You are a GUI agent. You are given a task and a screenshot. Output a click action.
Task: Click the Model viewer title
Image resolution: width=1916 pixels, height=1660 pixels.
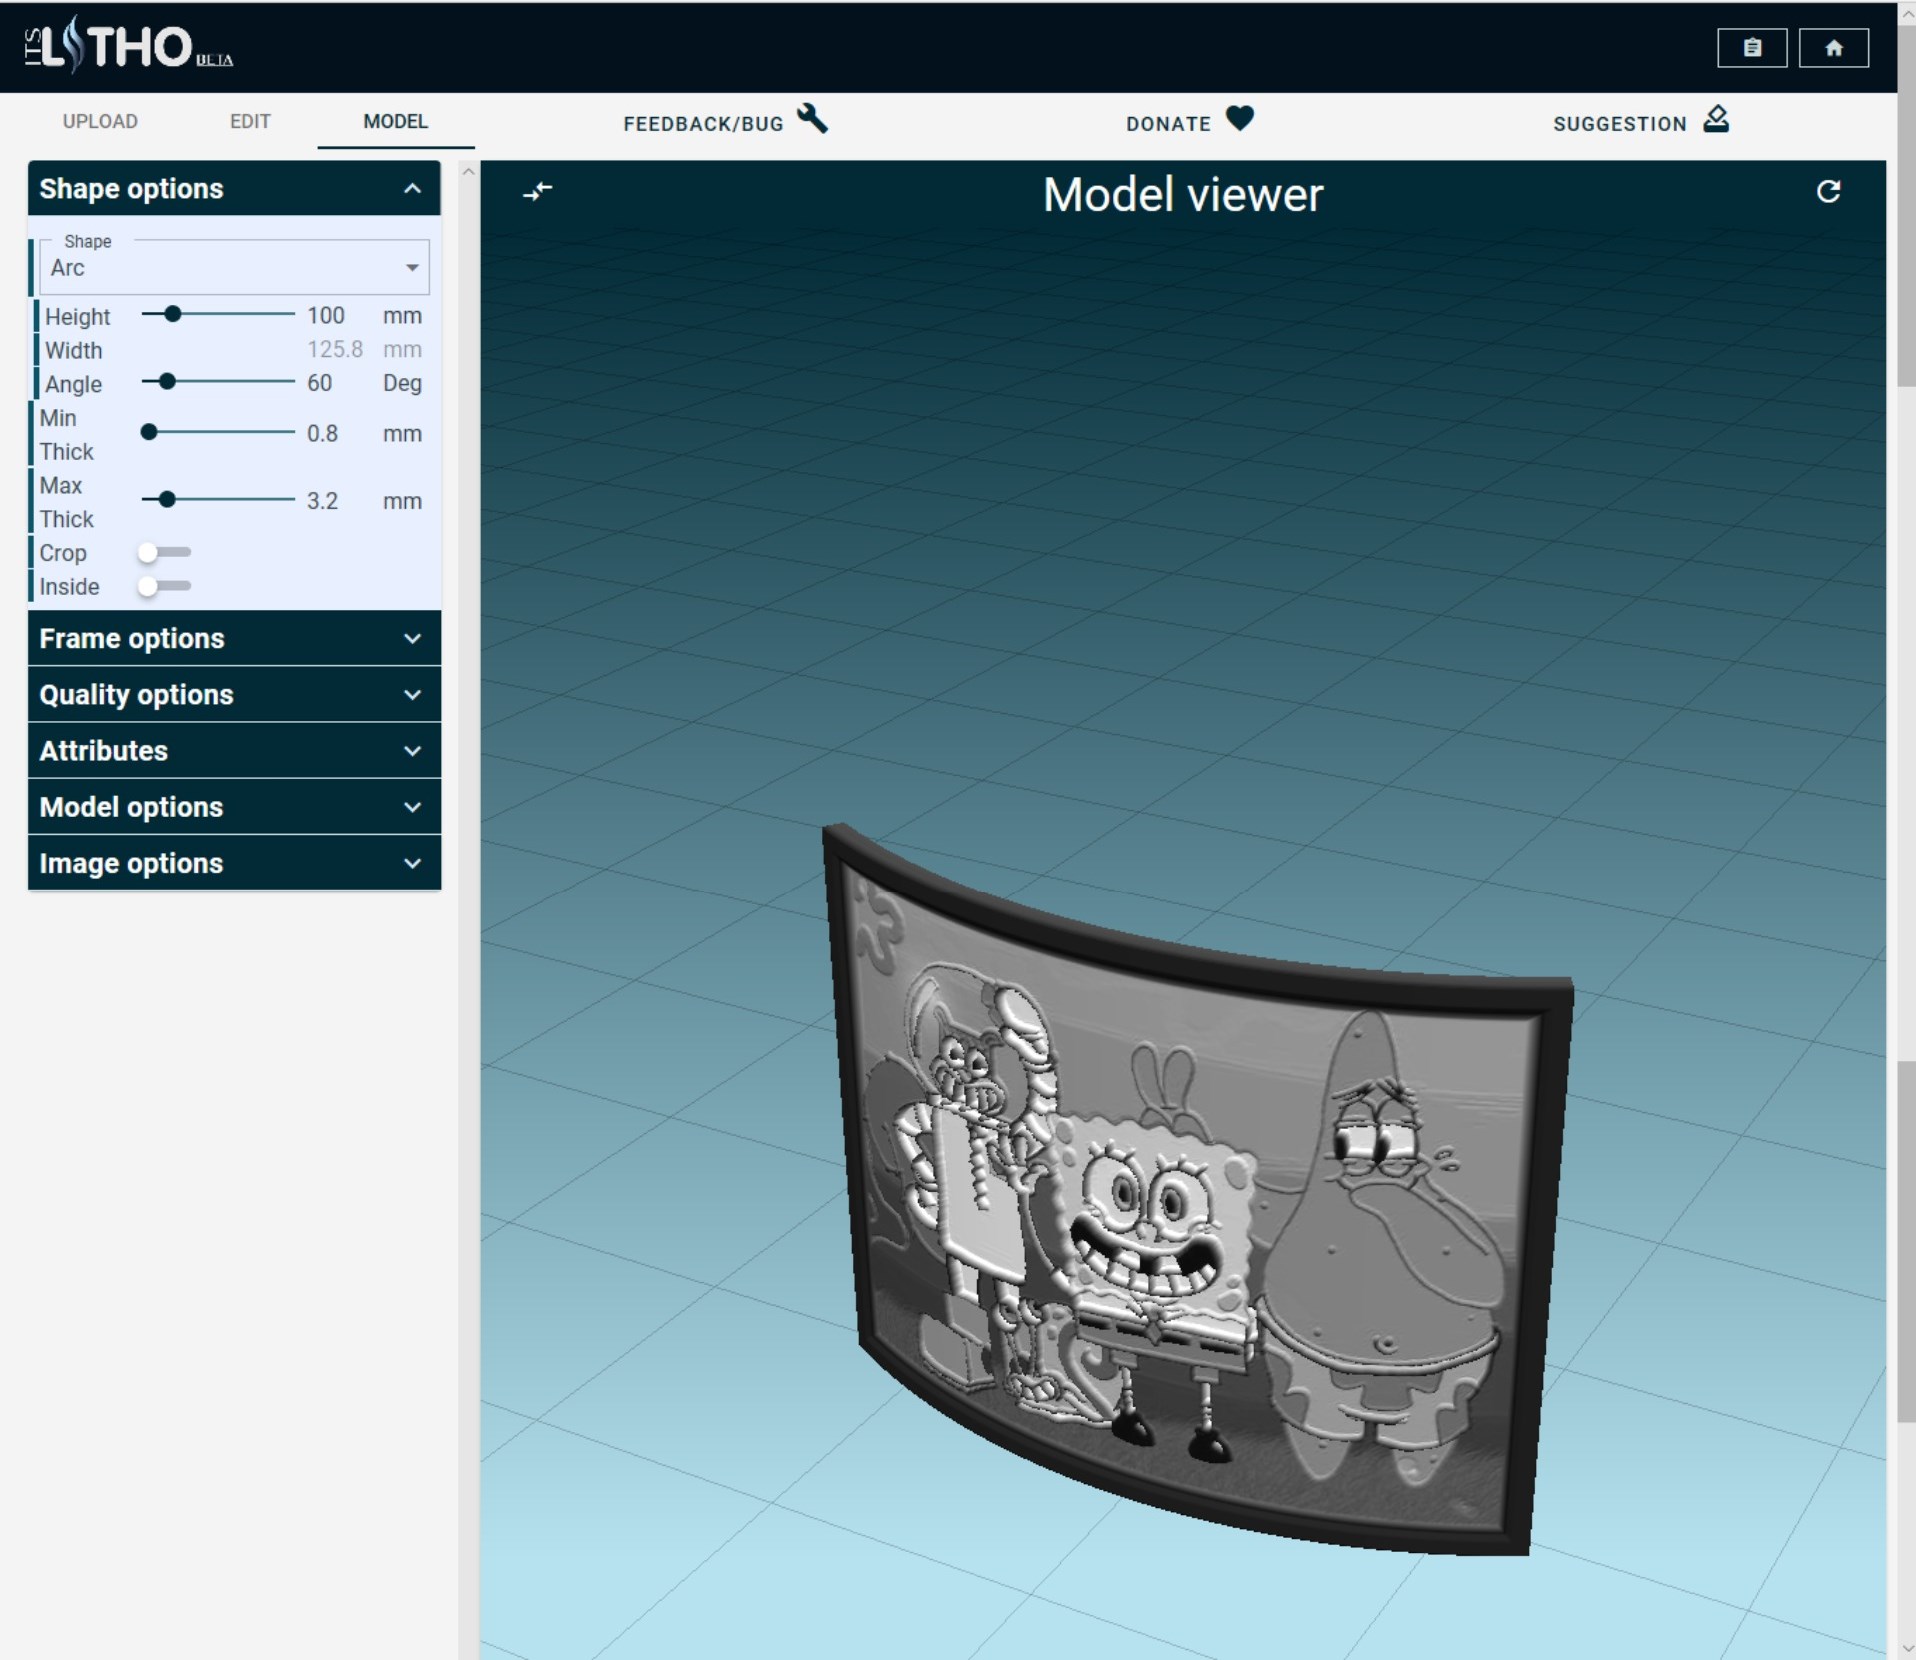click(x=1183, y=194)
